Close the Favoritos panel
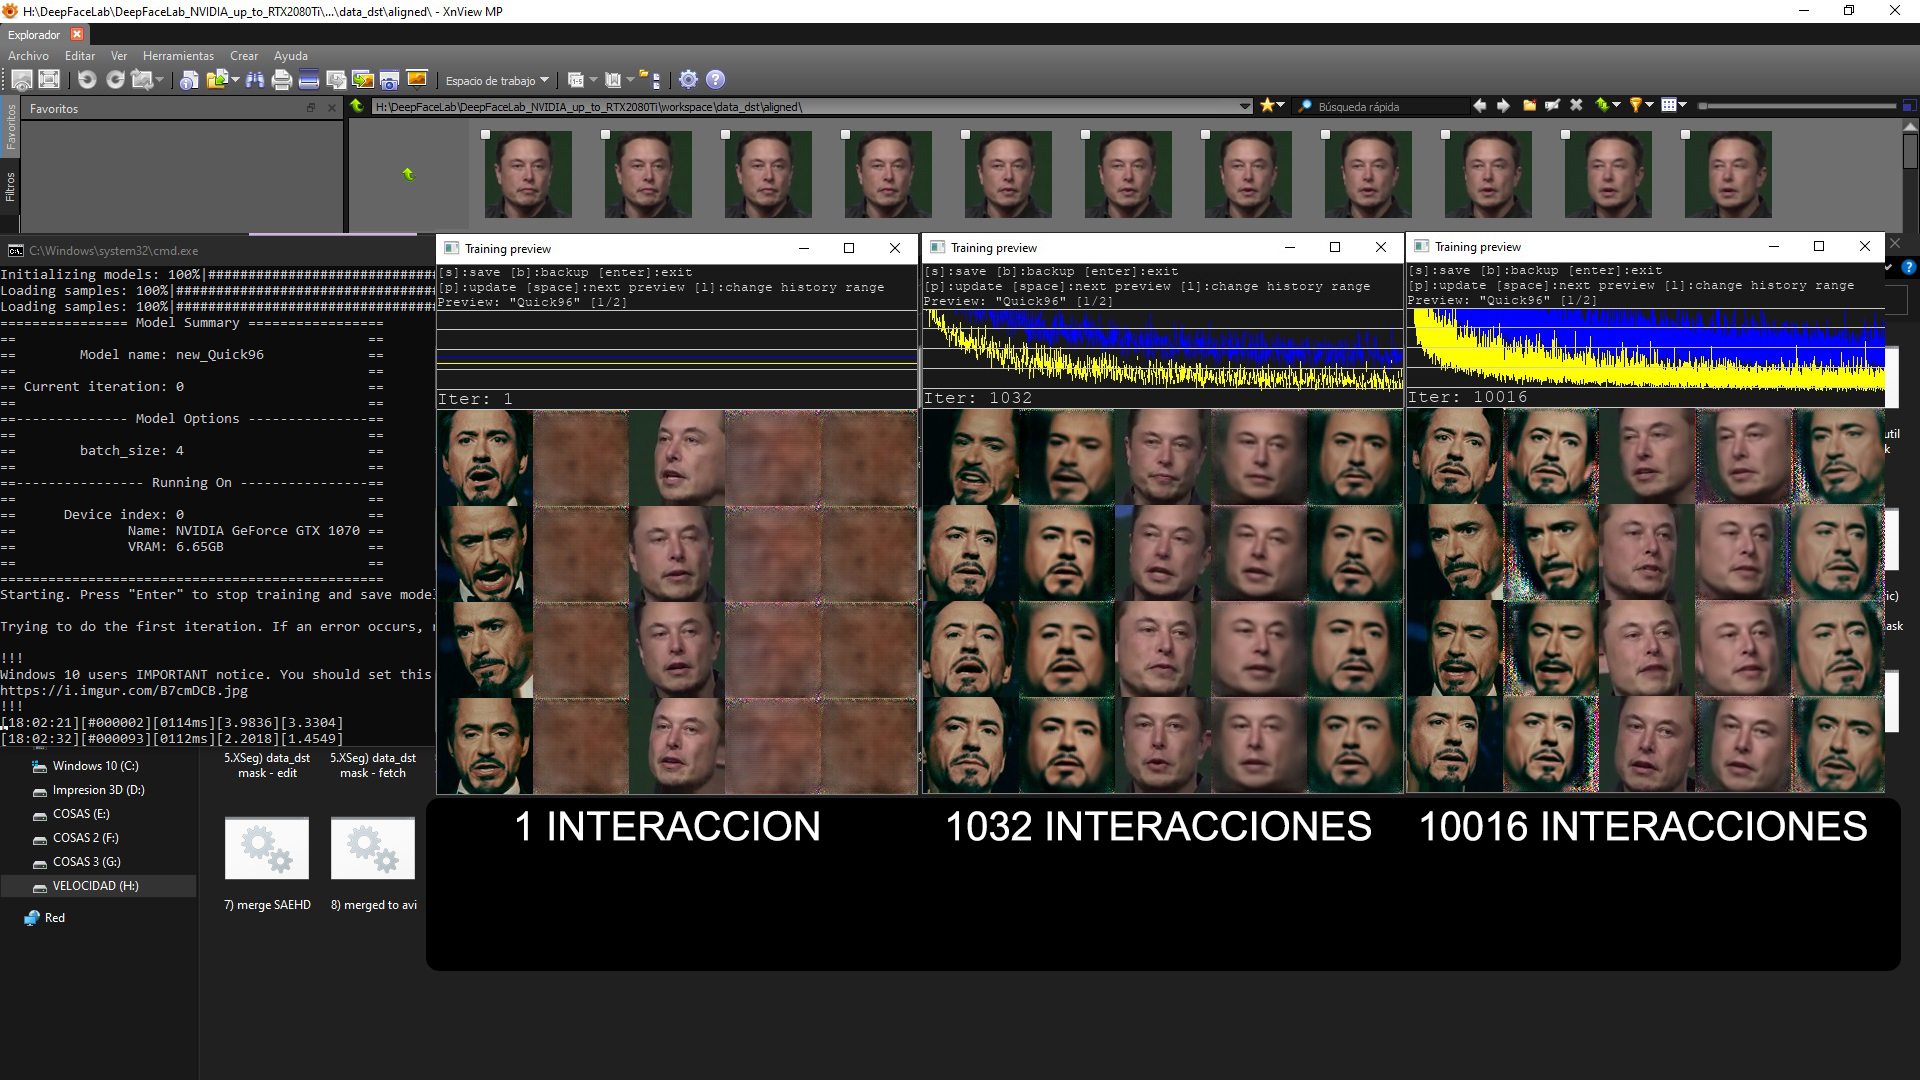Image resolution: width=1920 pixels, height=1080 pixels. tap(332, 108)
